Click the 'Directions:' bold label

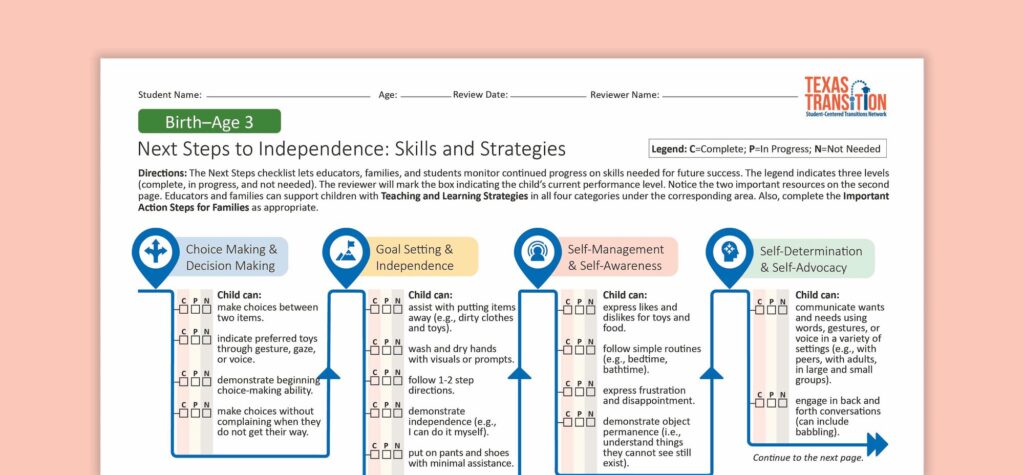163,173
